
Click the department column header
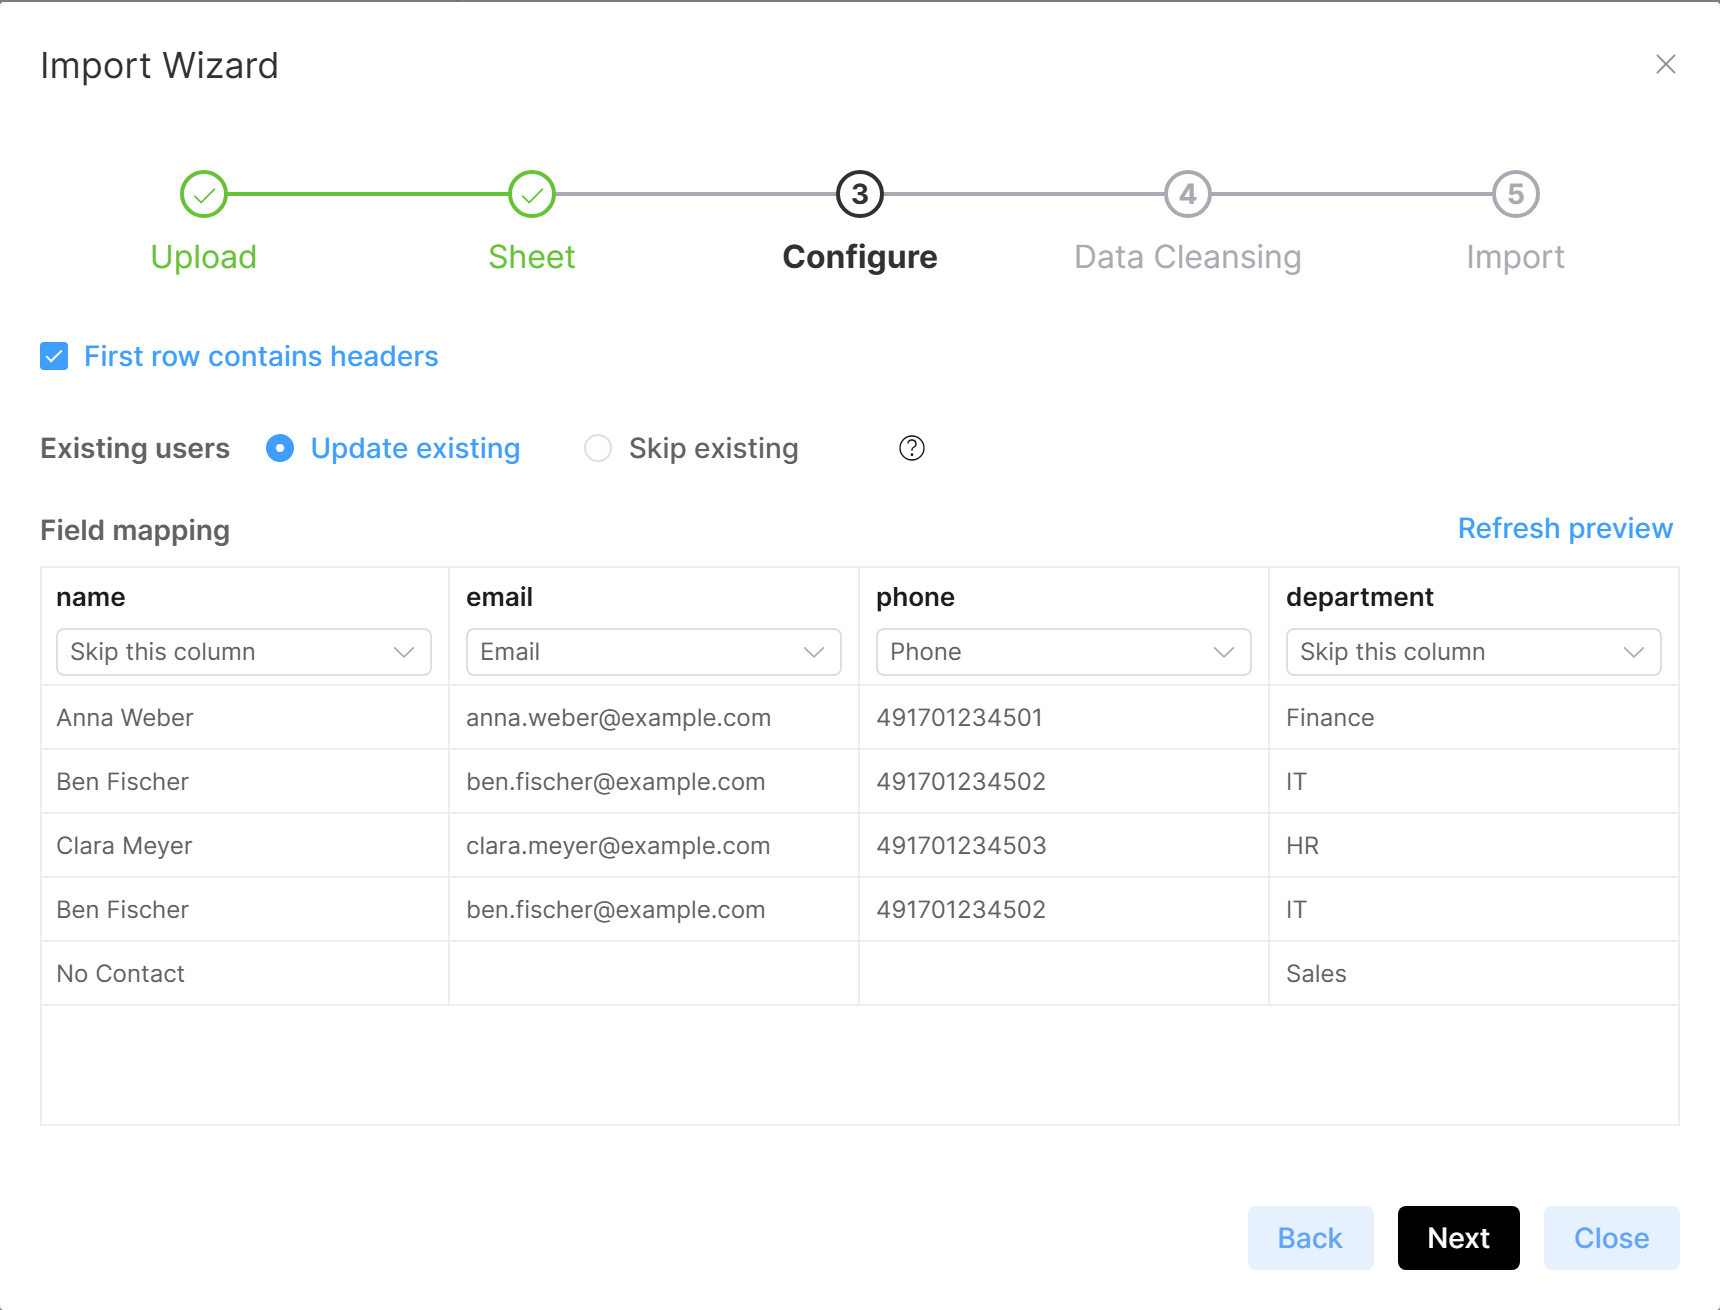click(x=1360, y=597)
